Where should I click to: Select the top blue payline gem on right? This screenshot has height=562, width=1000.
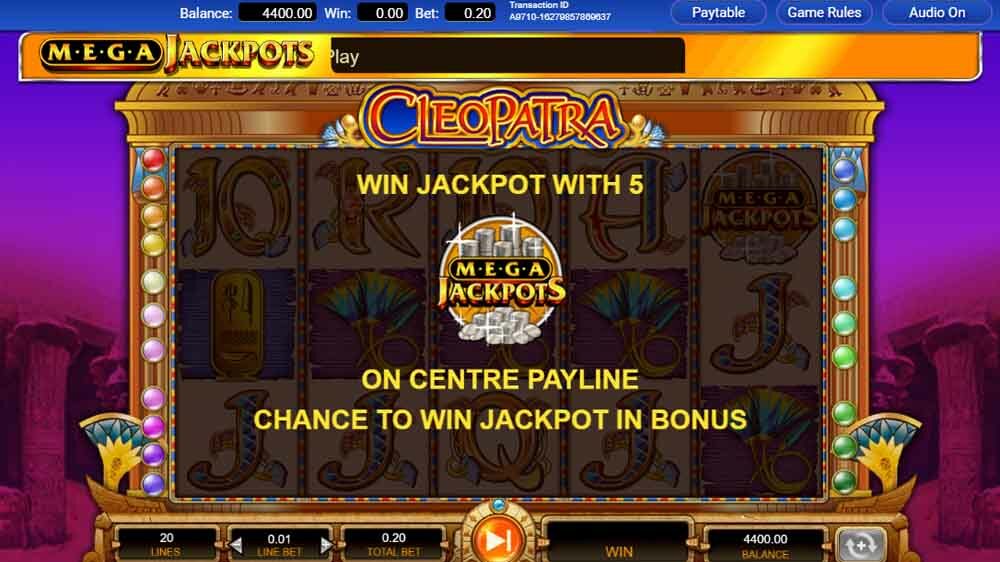[x=844, y=170]
